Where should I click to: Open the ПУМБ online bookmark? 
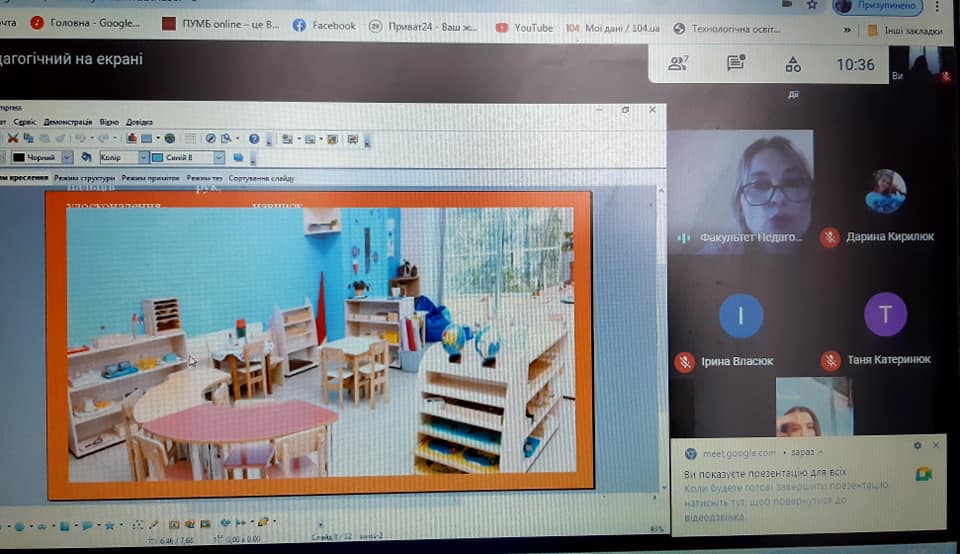click(x=221, y=24)
